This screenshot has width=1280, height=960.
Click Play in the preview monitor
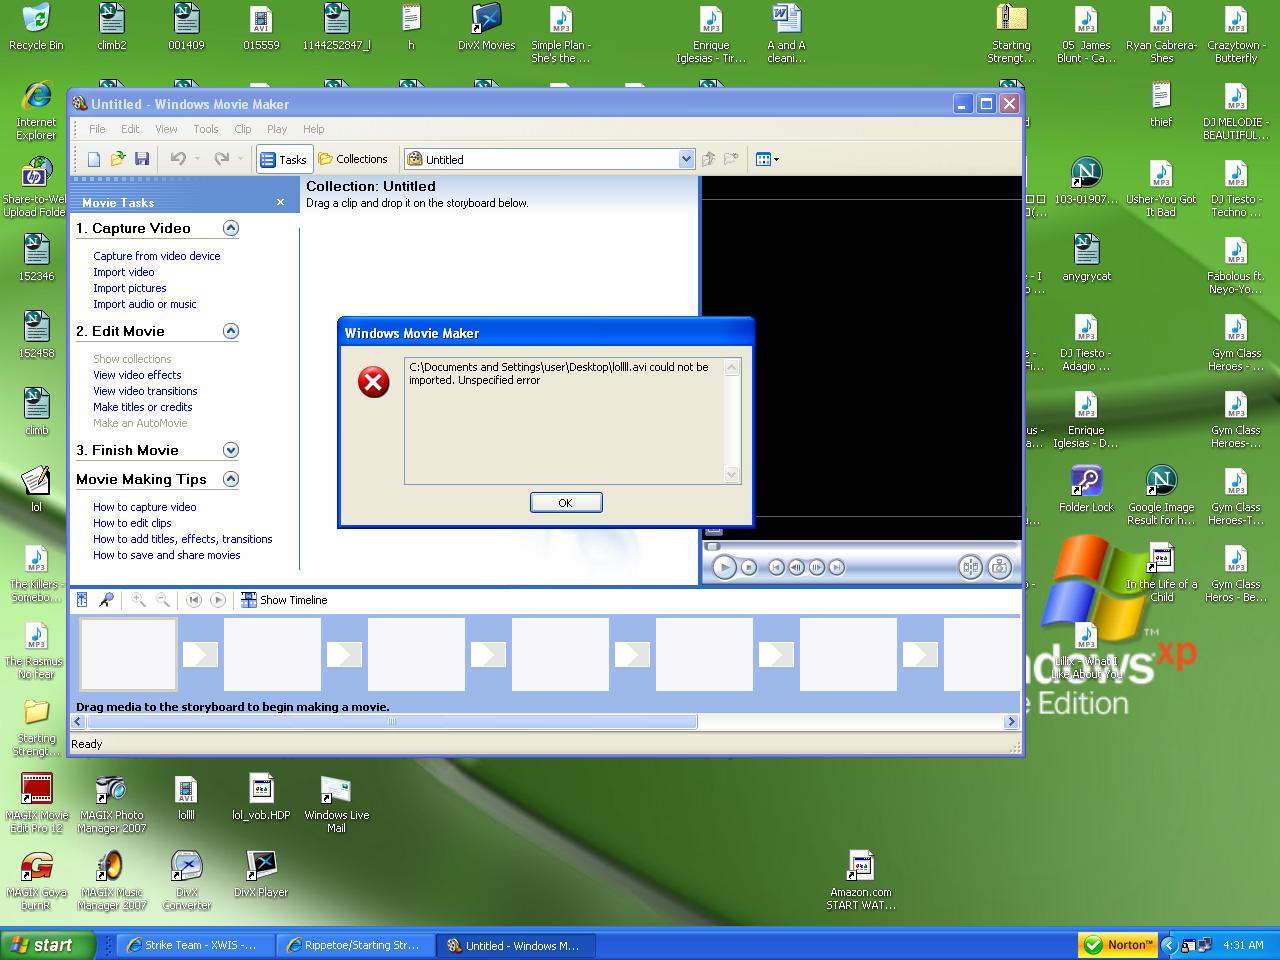(724, 567)
